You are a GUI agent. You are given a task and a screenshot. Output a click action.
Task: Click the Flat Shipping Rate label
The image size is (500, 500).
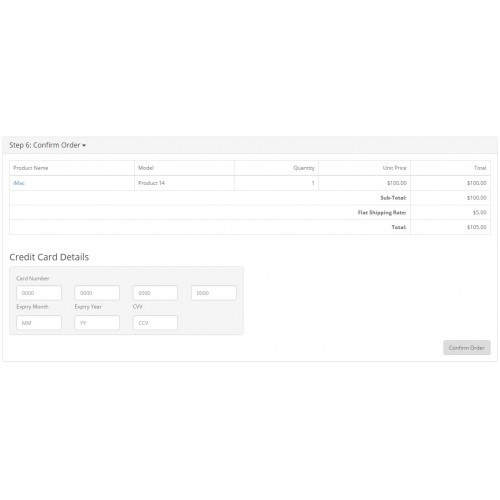tap(382, 213)
